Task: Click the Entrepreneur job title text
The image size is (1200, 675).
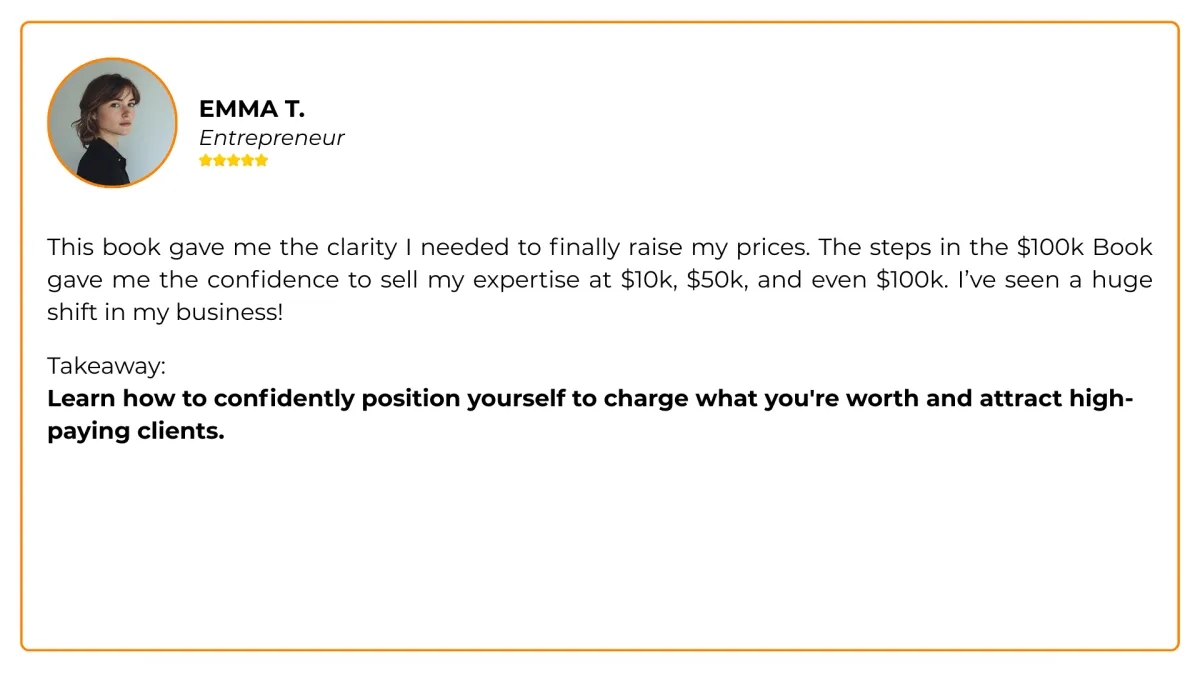Action: (271, 138)
